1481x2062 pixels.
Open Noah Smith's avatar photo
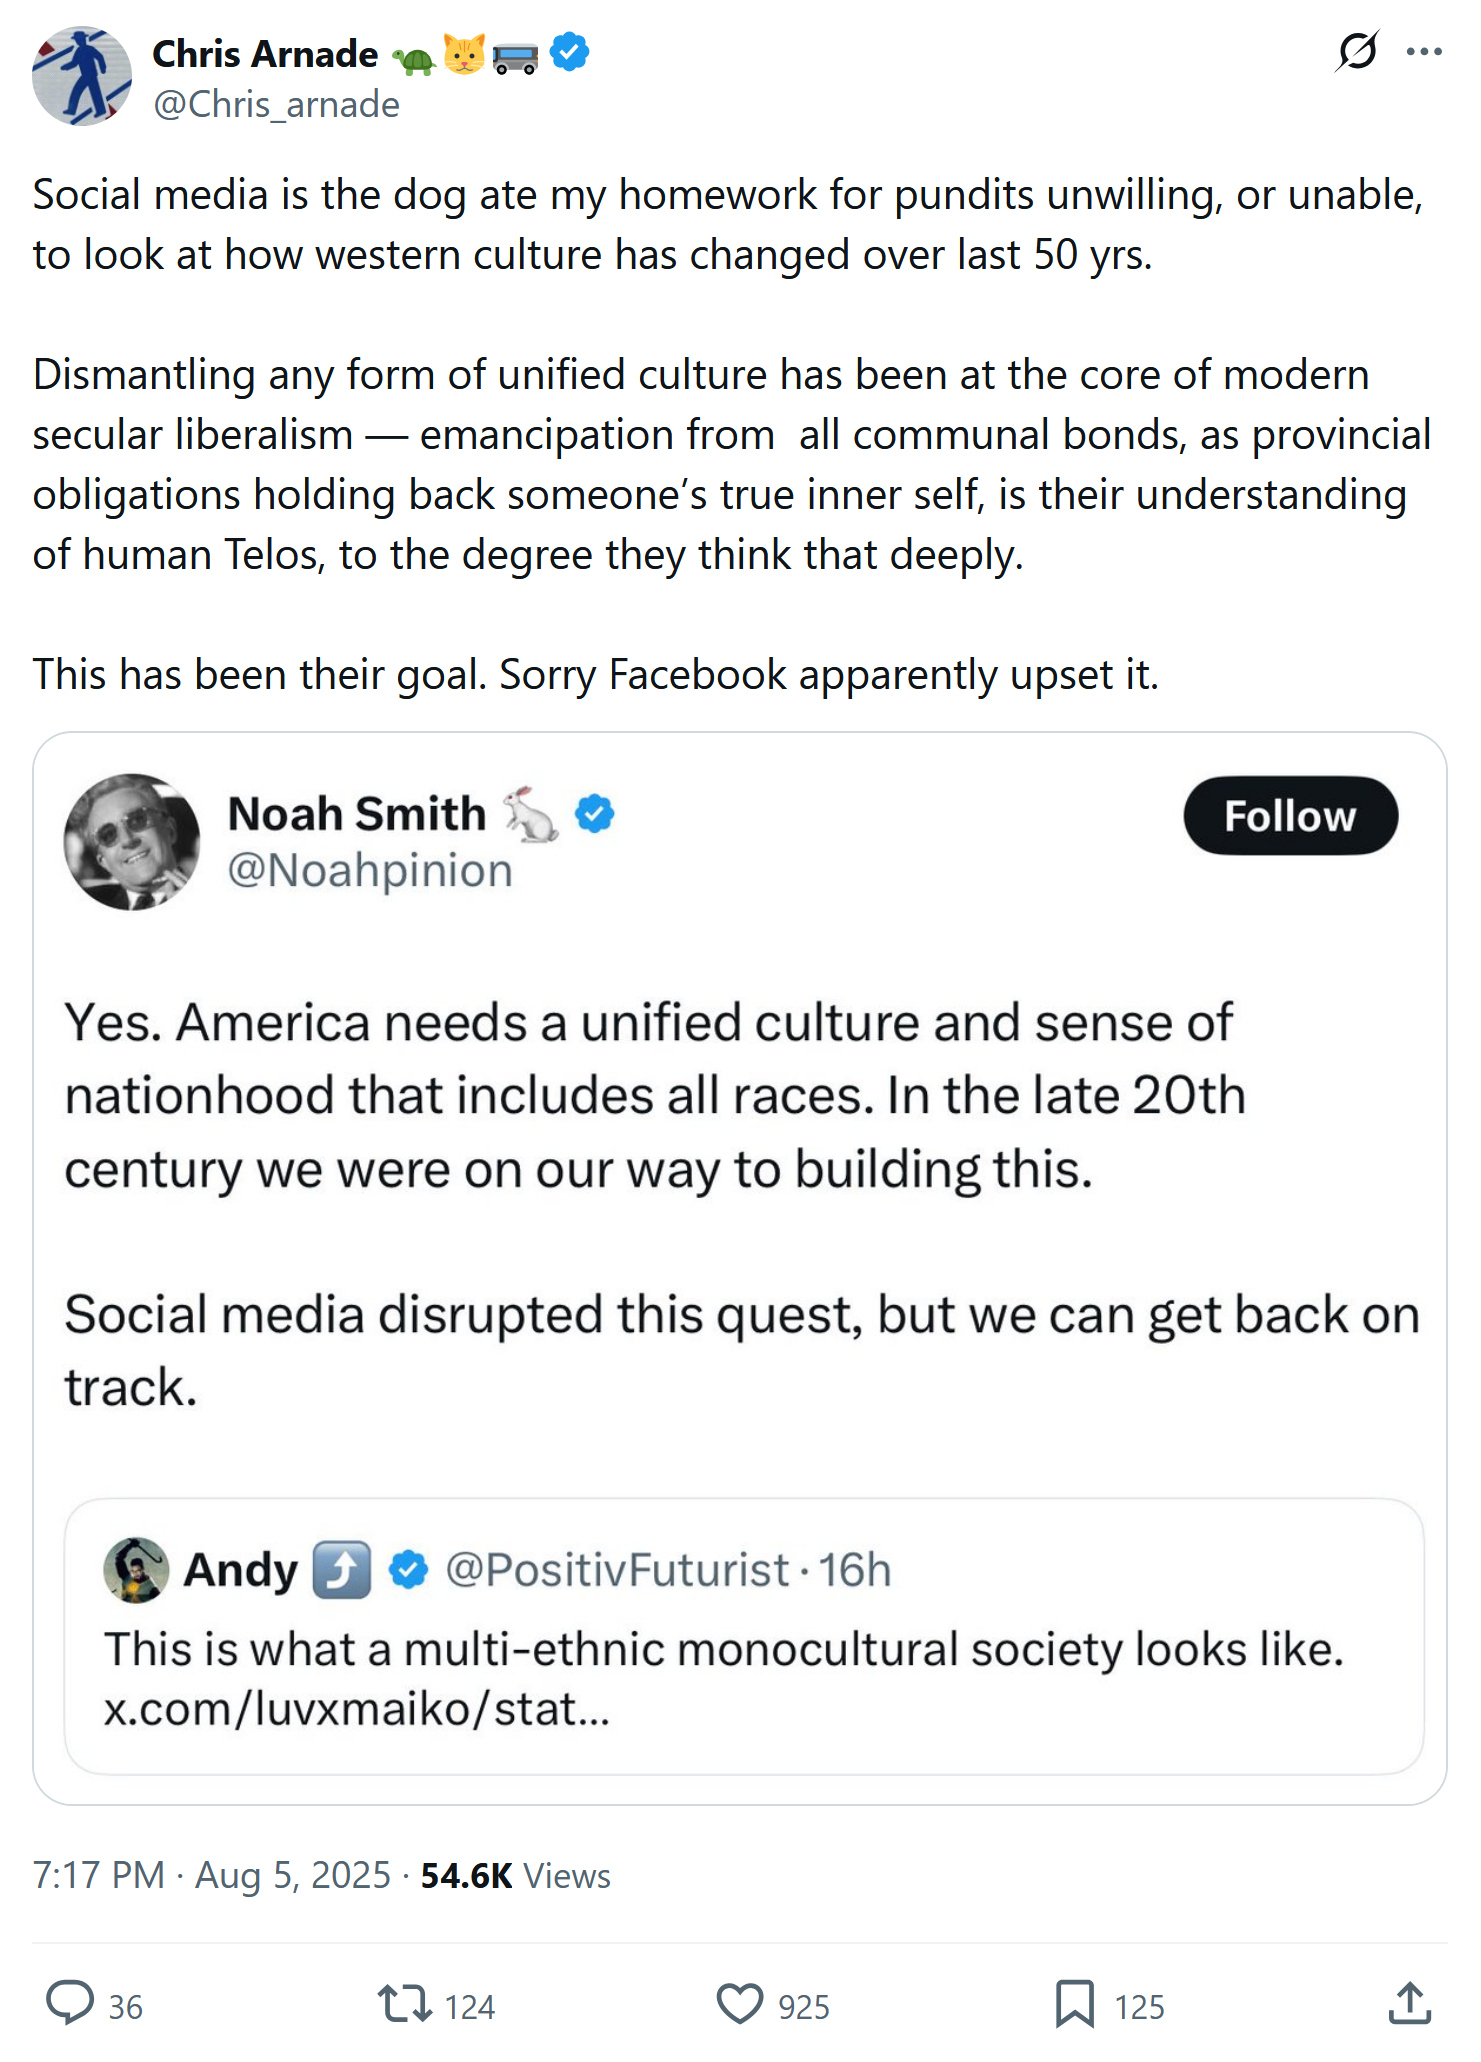tap(132, 841)
